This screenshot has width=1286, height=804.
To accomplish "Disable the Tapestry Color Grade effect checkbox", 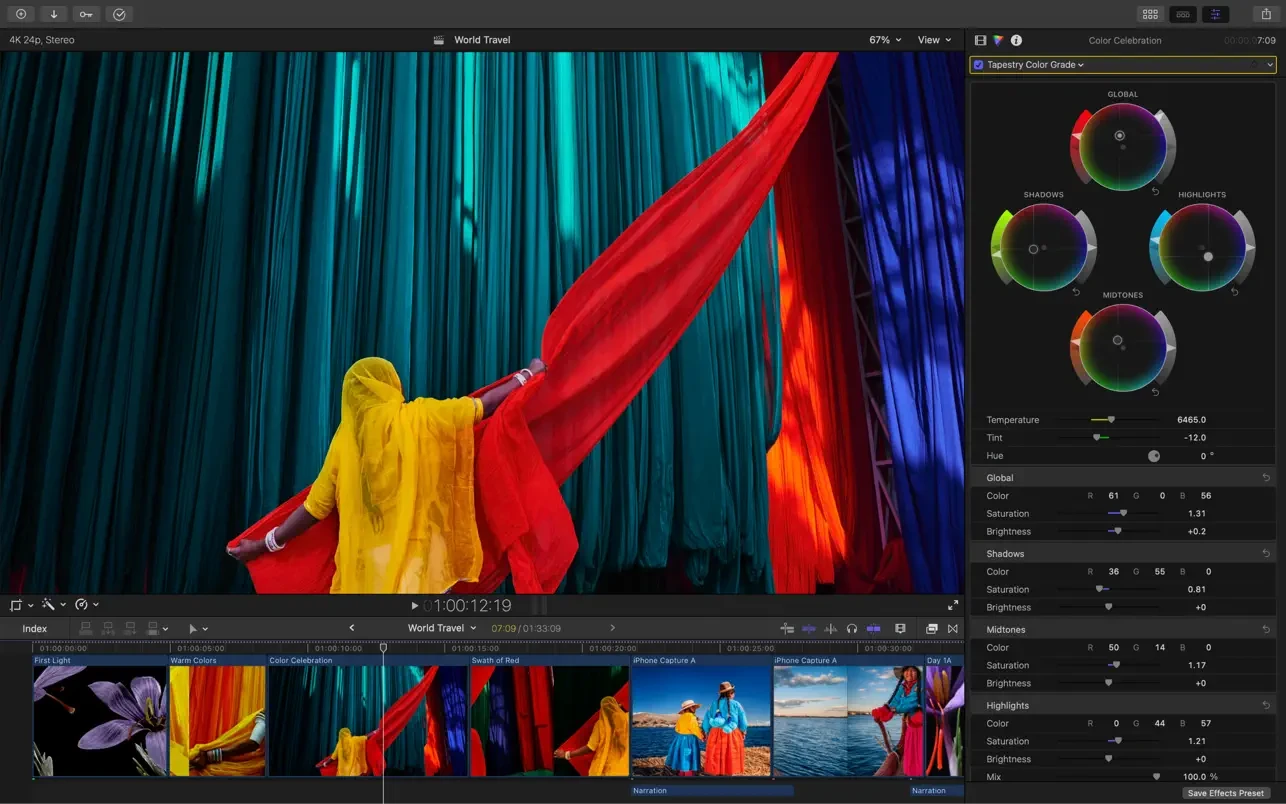I will [978, 64].
